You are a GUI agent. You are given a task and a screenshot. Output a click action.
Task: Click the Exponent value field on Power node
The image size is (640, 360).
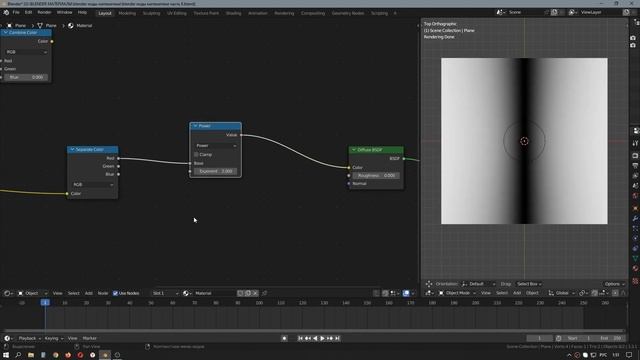(x=216, y=171)
